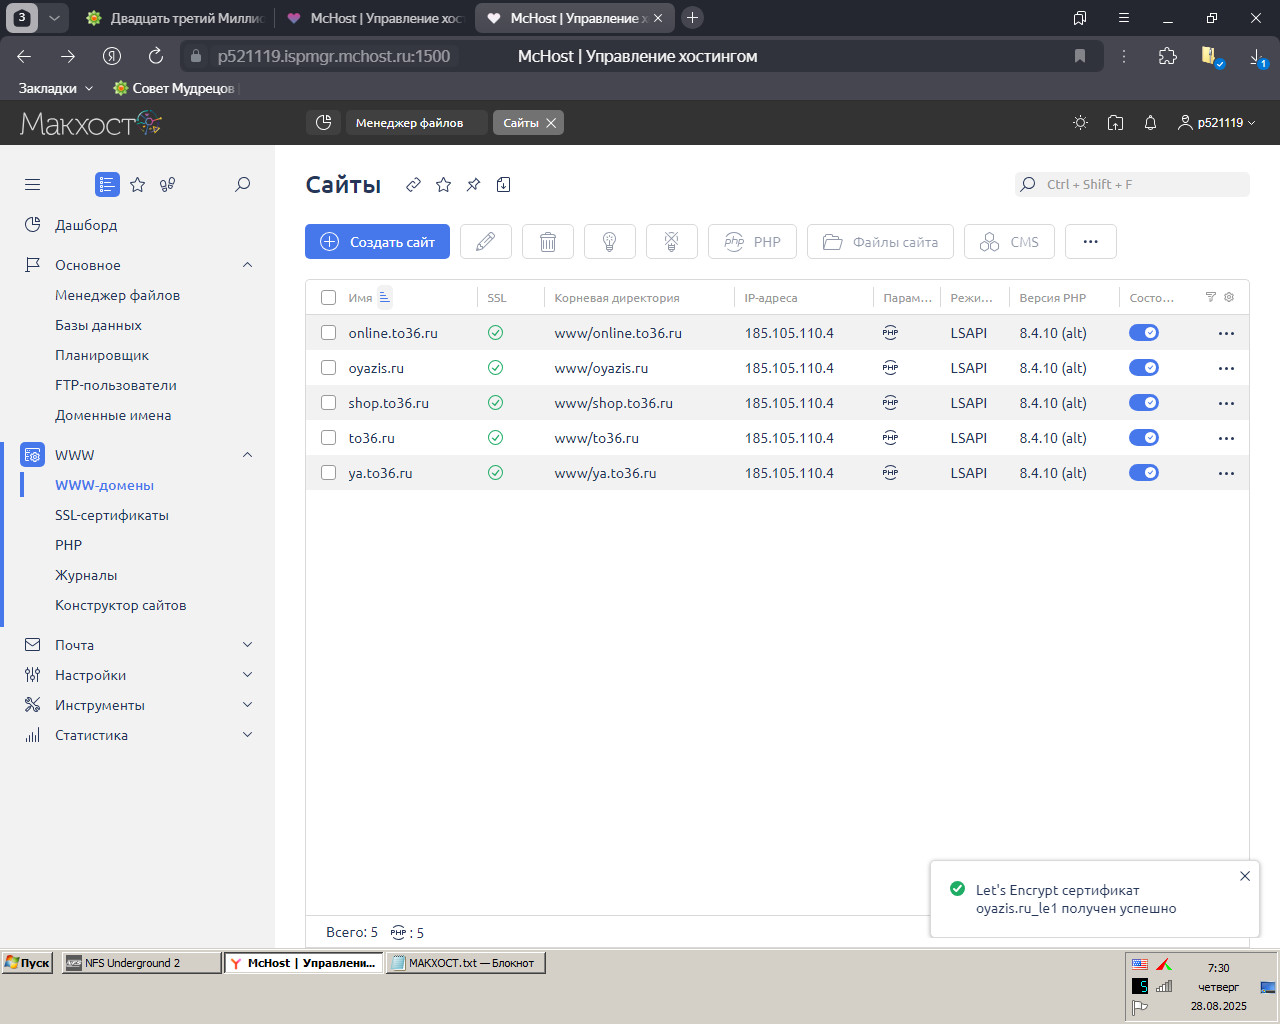
Task: Click the sidebar search magnifier
Action: pos(242,184)
